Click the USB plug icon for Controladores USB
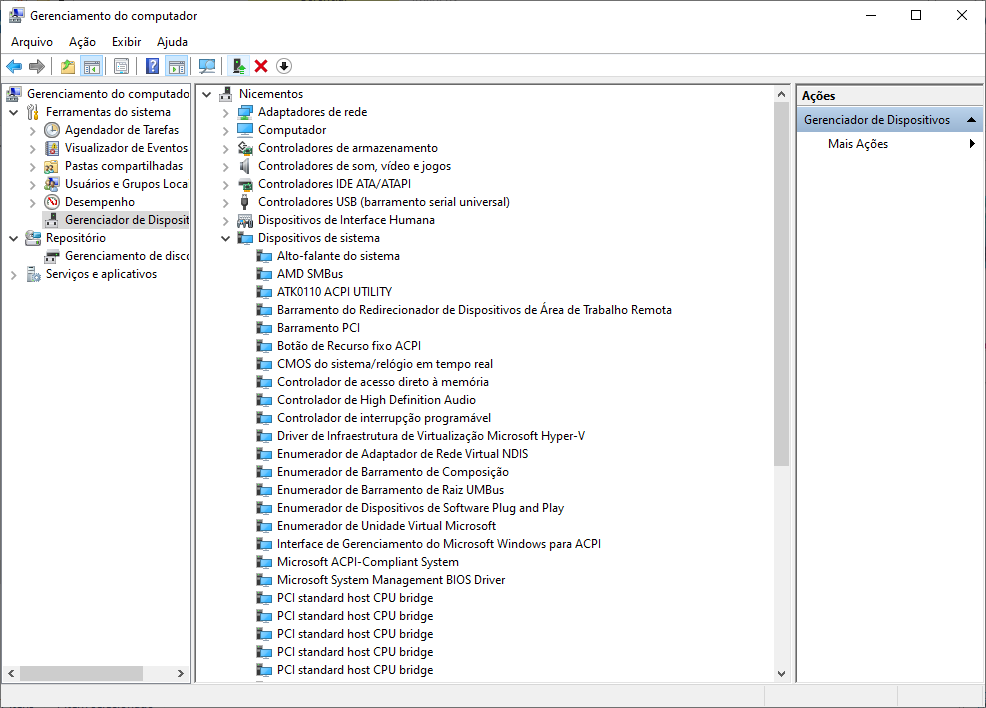The height and width of the screenshot is (708, 986). click(245, 202)
